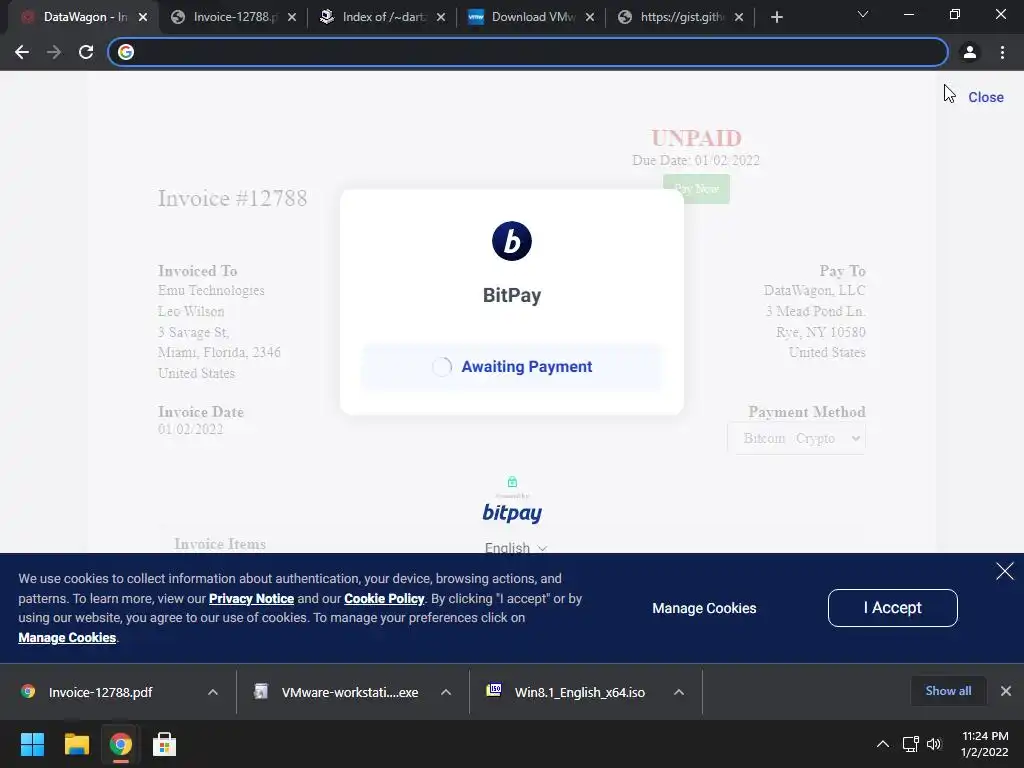Open the clock and date panel
Image resolution: width=1024 pixels, height=768 pixels.
click(x=985, y=744)
